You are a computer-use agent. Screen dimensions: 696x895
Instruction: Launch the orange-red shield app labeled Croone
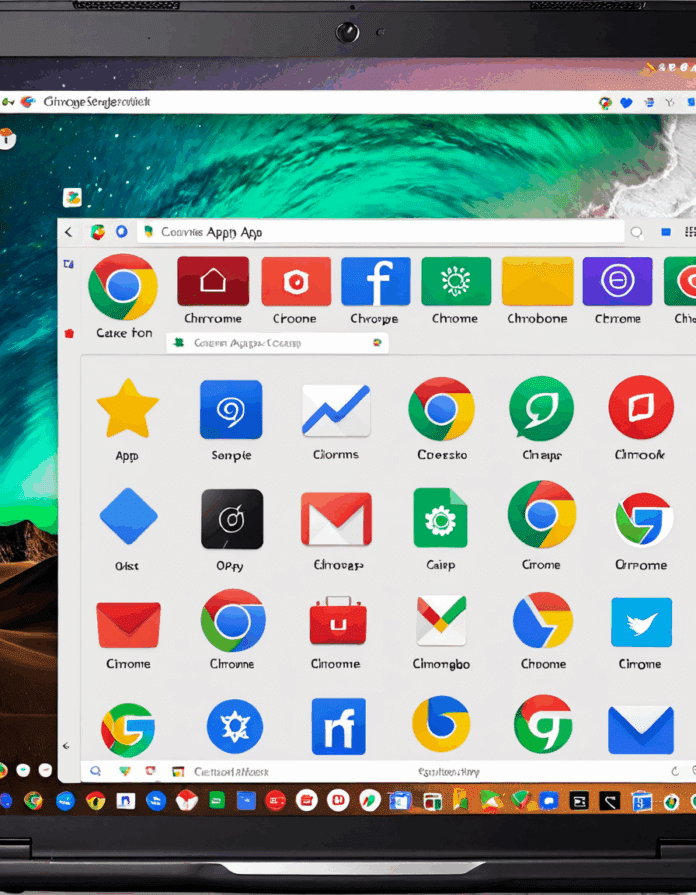296,281
